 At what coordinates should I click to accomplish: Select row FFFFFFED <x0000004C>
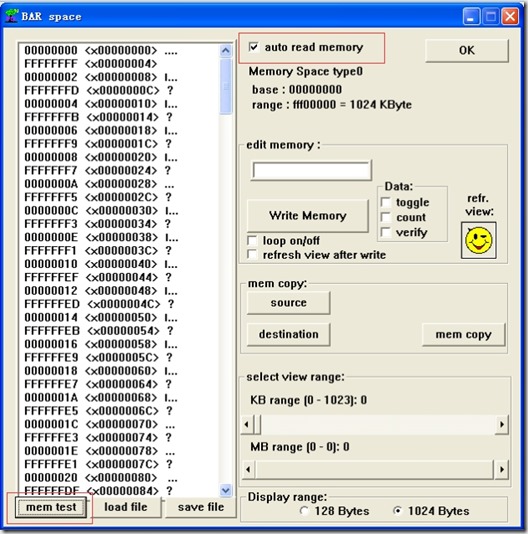click(119, 304)
